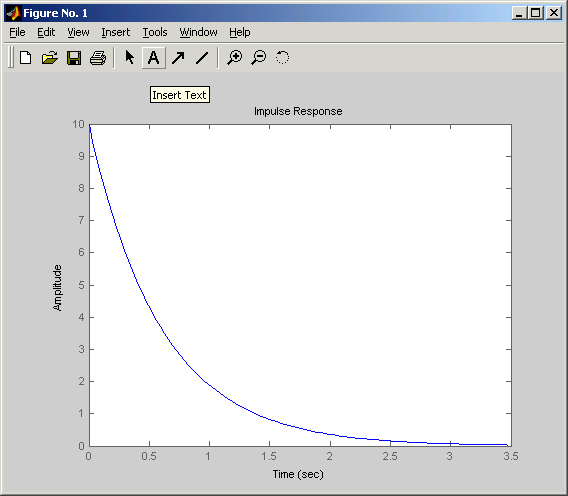Click the 'Amplitude' y-axis label
The height and width of the screenshot is (496, 568).
[58, 288]
